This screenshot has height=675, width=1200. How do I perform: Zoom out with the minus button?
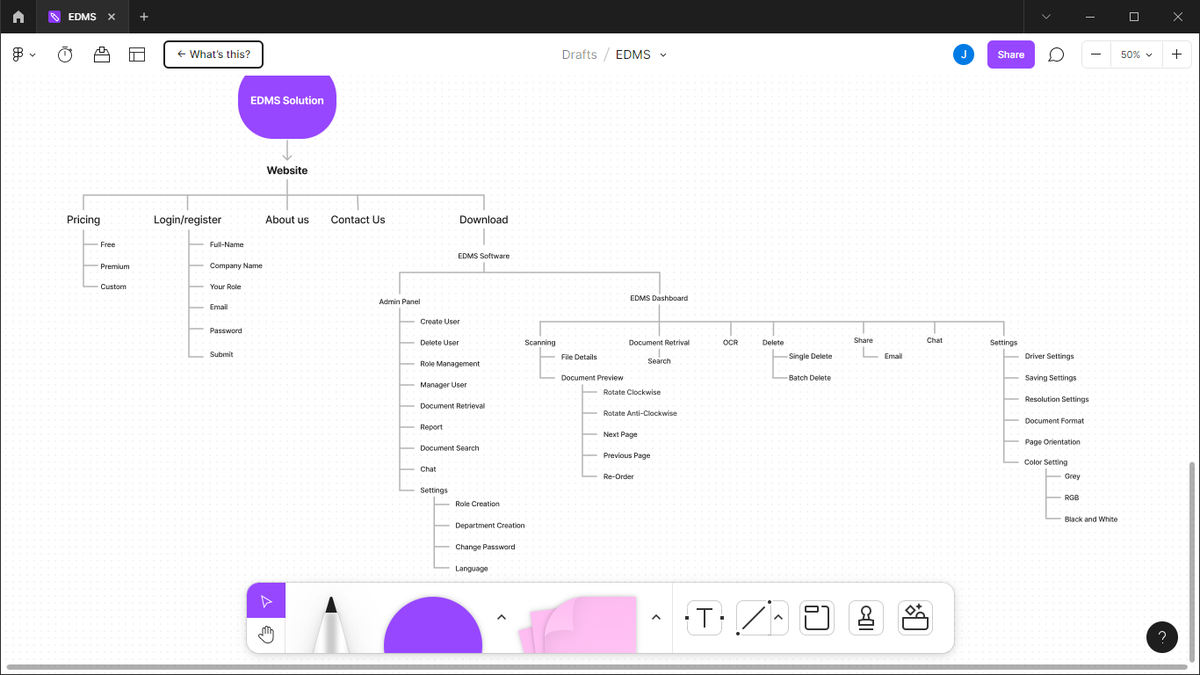1096,55
